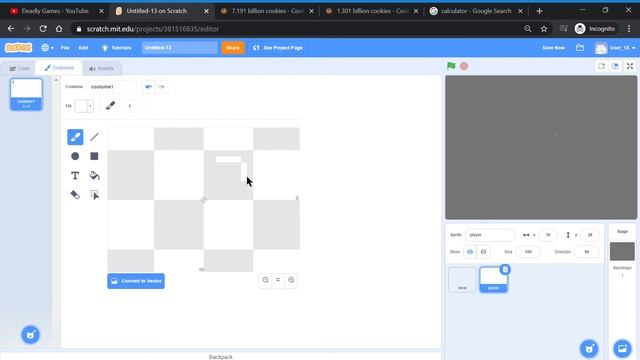This screenshot has height=360, width=640.
Task: Open the Edit menu
Action: click(83, 48)
